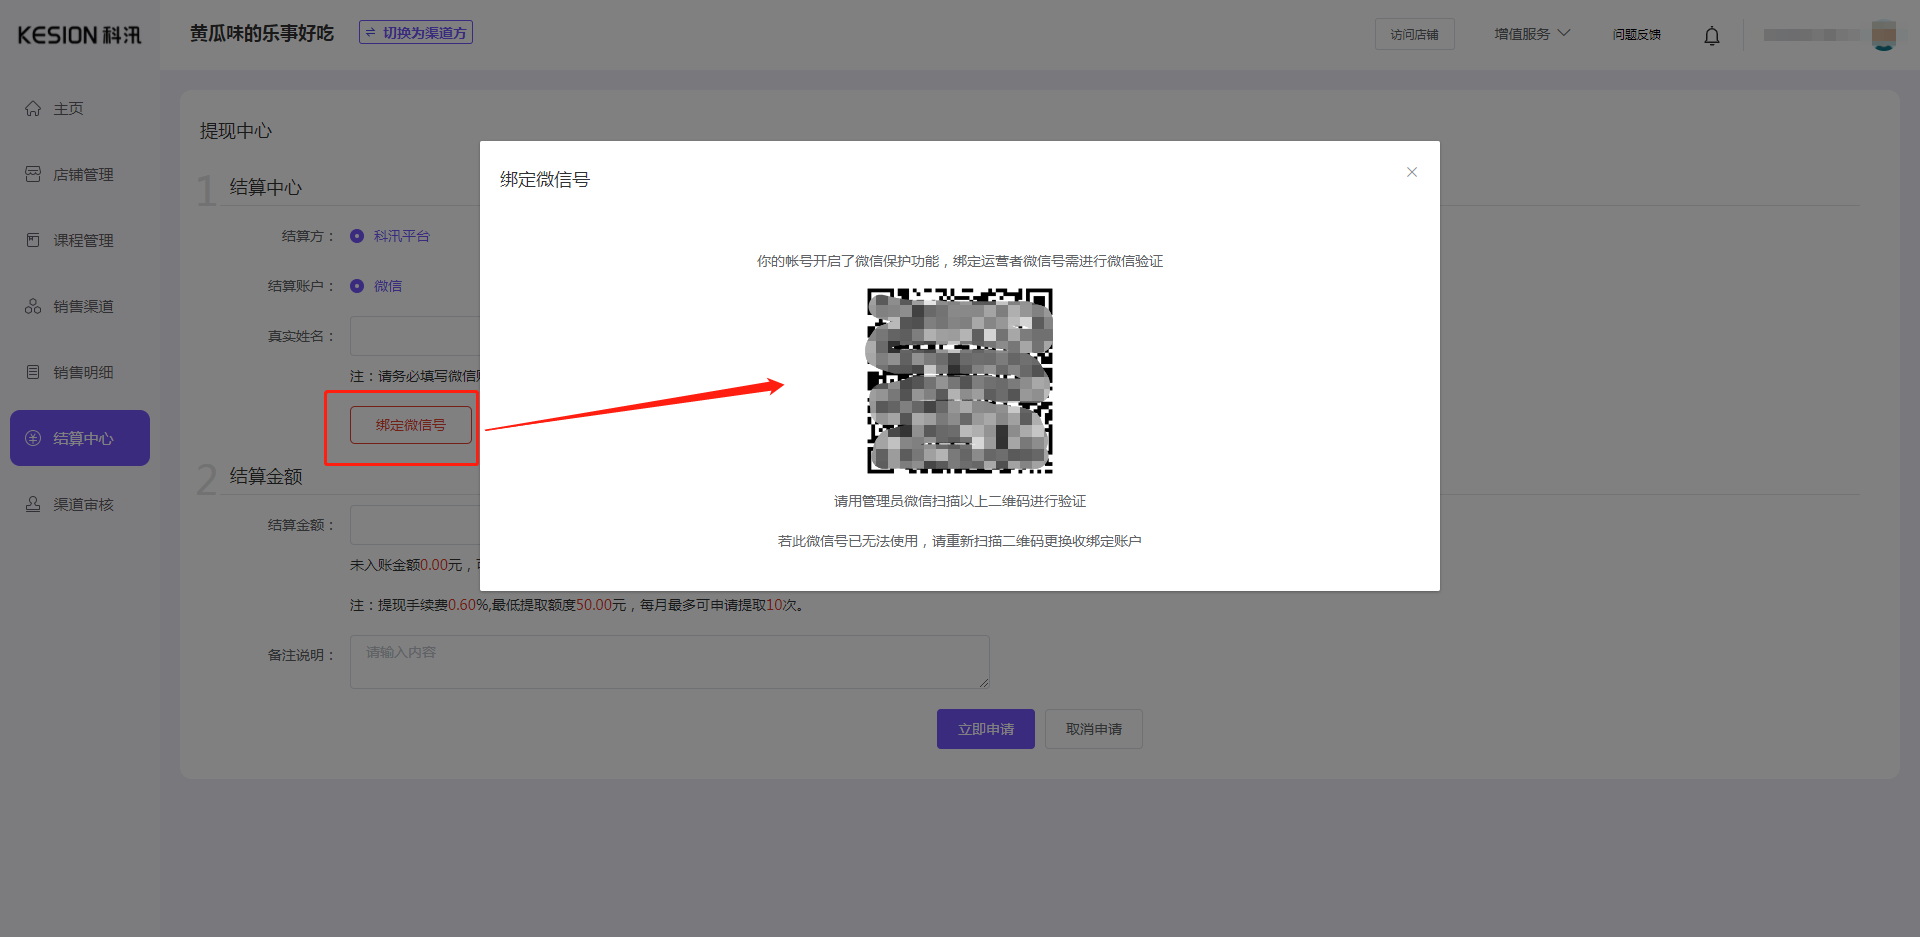Image resolution: width=1920 pixels, height=937 pixels.
Task: Open the 销售明细 sales detail icon
Action: (x=32, y=371)
